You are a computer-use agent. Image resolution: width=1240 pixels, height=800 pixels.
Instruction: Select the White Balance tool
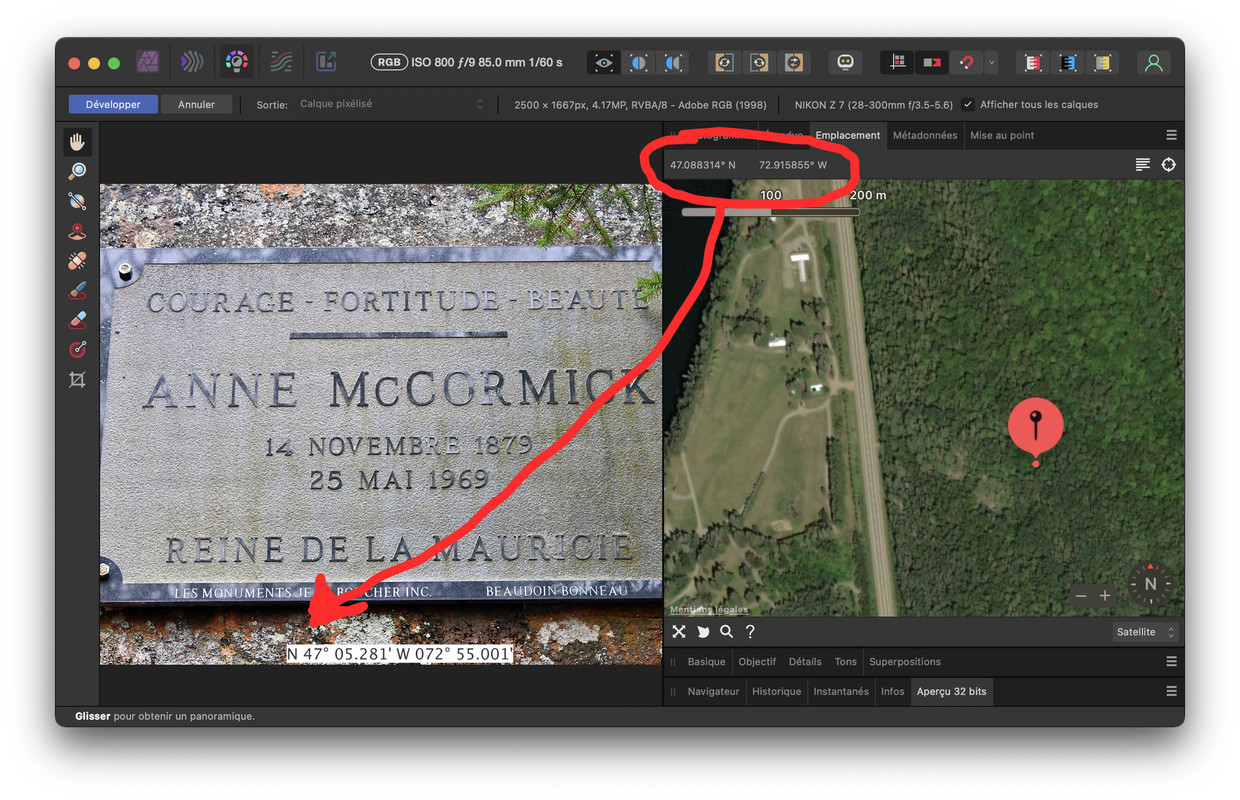point(77,201)
